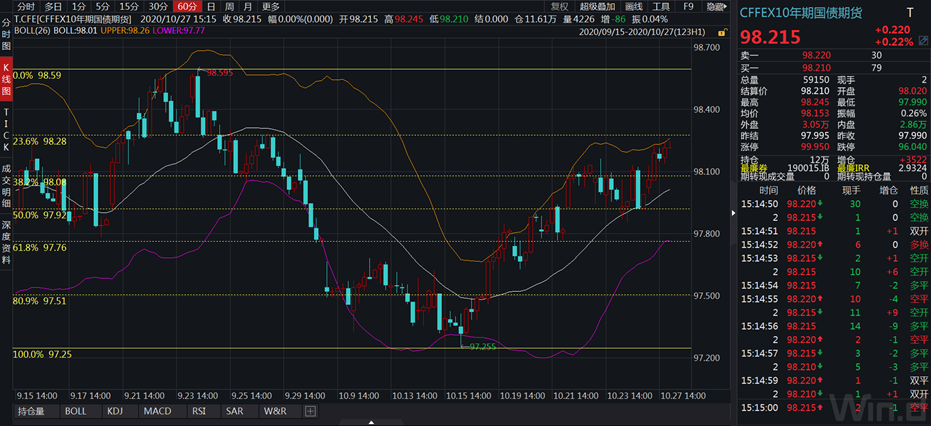Image resolution: width=931 pixels, height=426 pixels.
Task: Open the 复权 adjustment option
Action: click(560, 7)
